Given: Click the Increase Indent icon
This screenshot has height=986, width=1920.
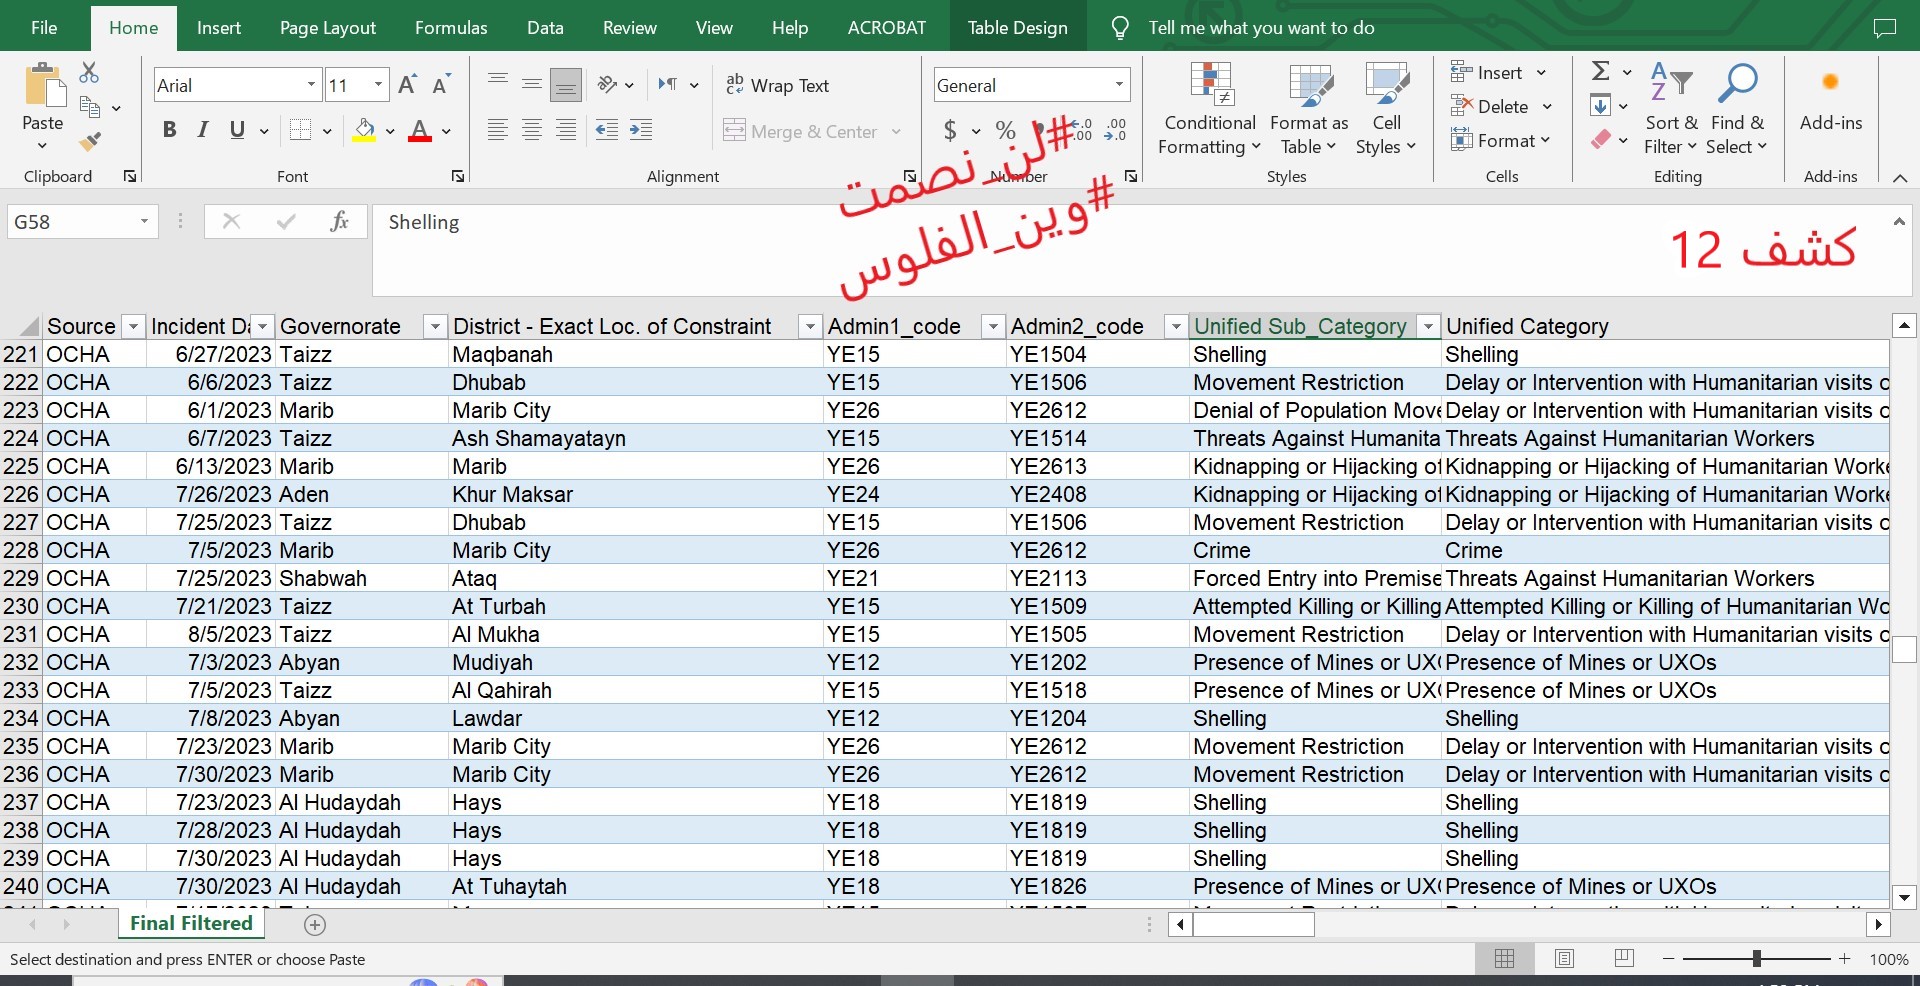Looking at the screenshot, I should click(641, 130).
